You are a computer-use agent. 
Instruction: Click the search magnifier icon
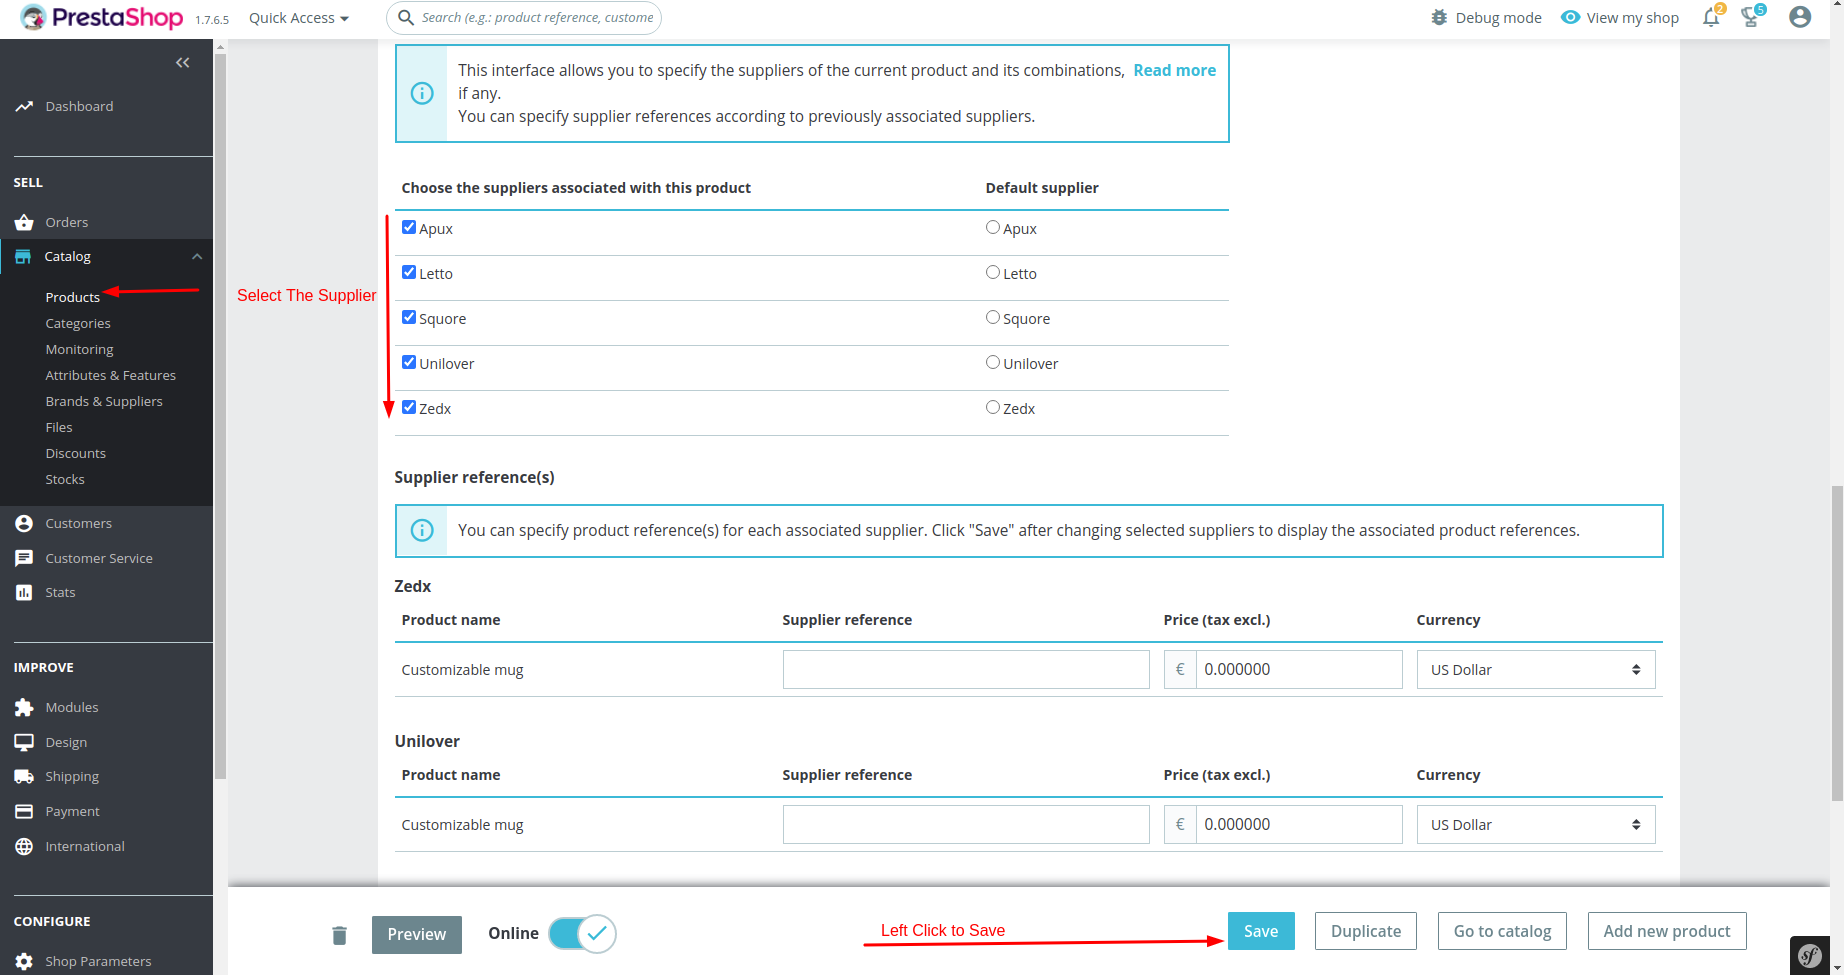(406, 17)
